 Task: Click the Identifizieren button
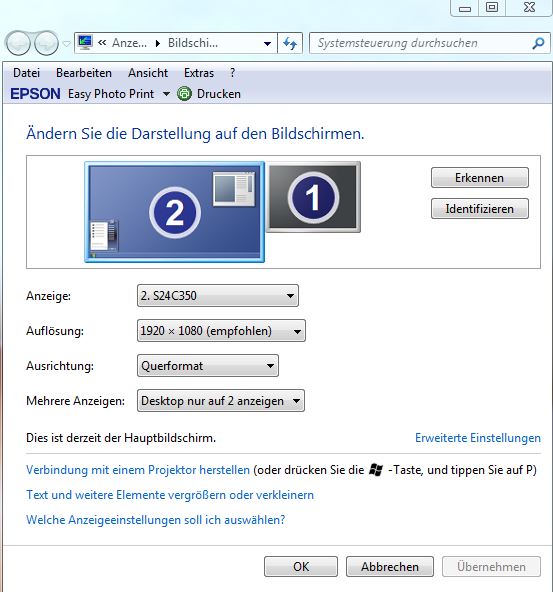pos(480,209)
